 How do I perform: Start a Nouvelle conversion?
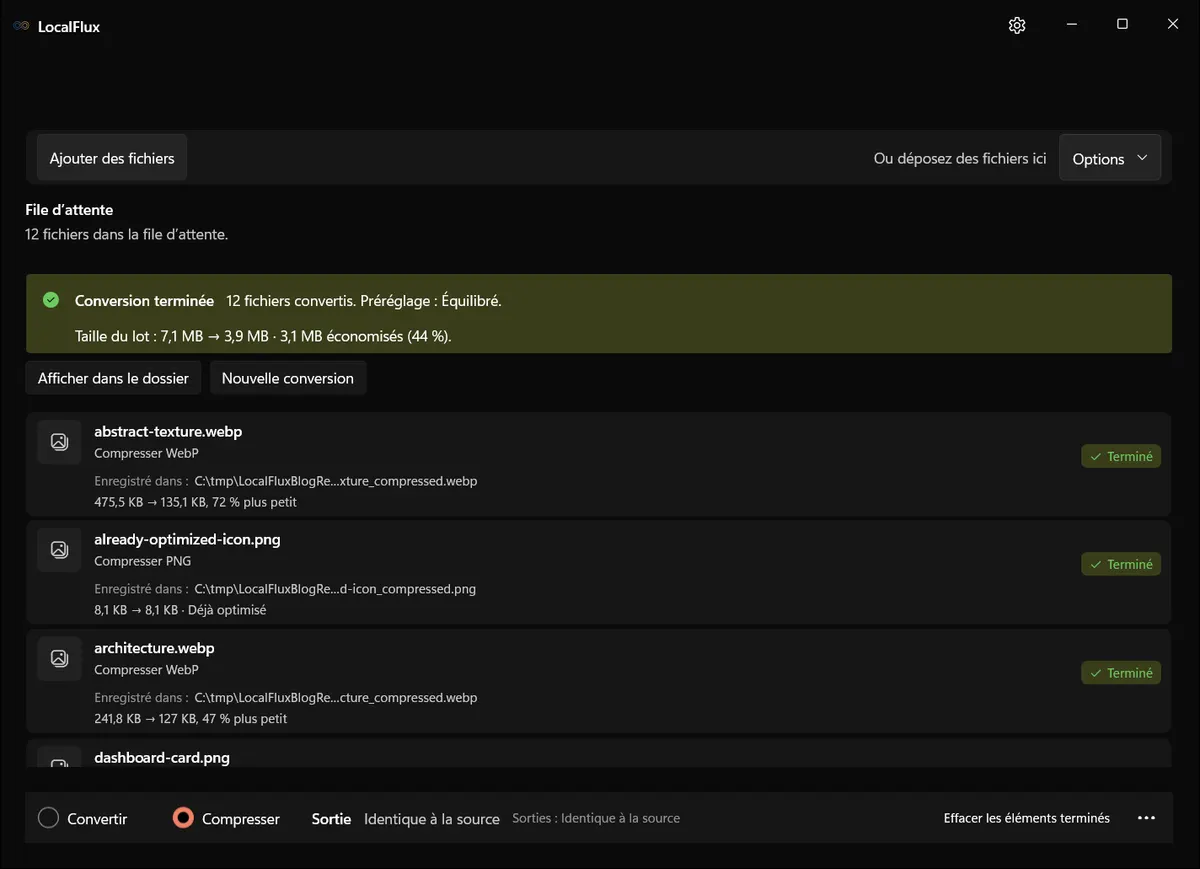pyautogui.click(x=288, y=378)
